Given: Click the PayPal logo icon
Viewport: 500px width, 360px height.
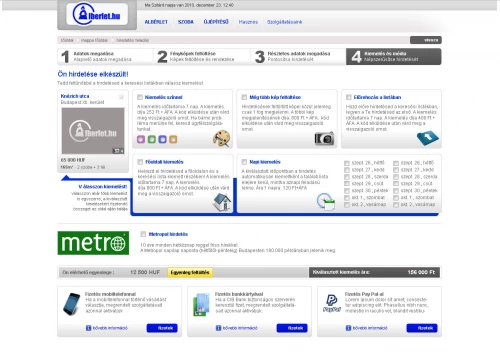Looking at the screenshot, I should (x=332, y=303).
